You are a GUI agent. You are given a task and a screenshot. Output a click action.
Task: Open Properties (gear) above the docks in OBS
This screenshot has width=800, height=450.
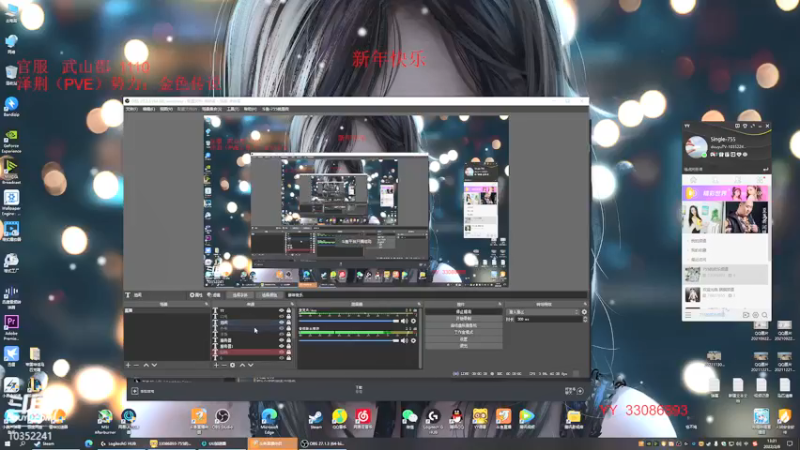[196, 295]
